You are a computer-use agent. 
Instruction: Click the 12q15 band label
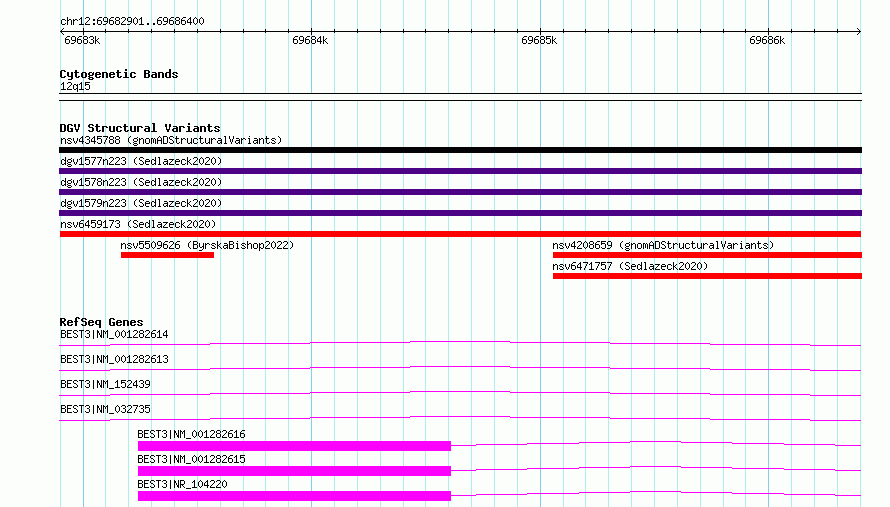75,86
